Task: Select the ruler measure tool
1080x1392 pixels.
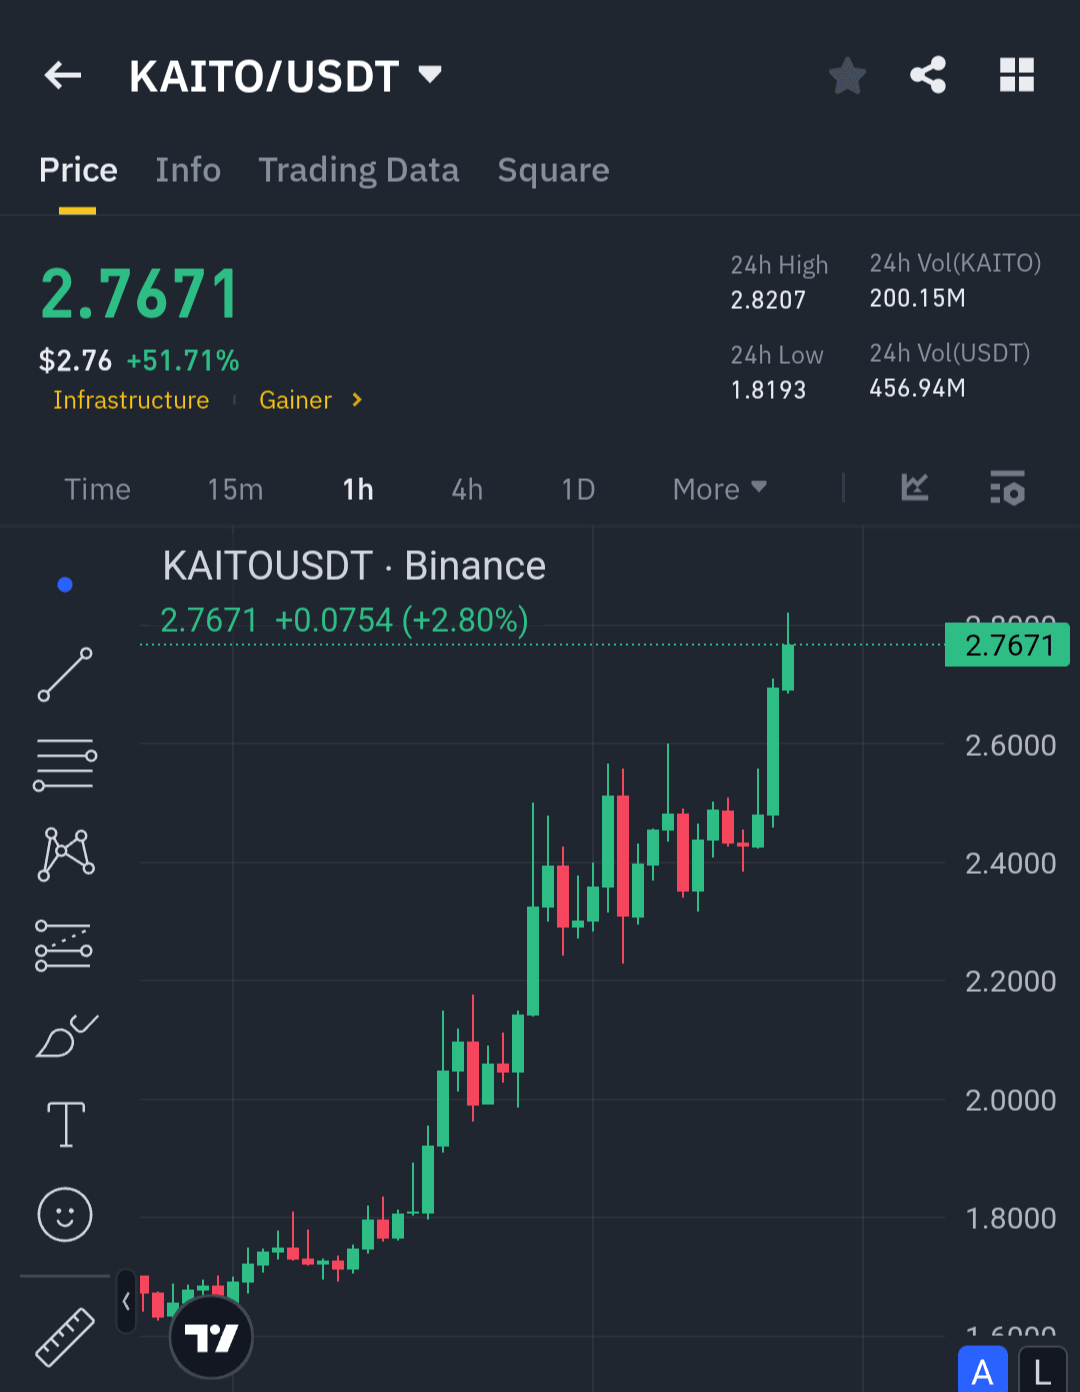Action: coord(65,1337)
